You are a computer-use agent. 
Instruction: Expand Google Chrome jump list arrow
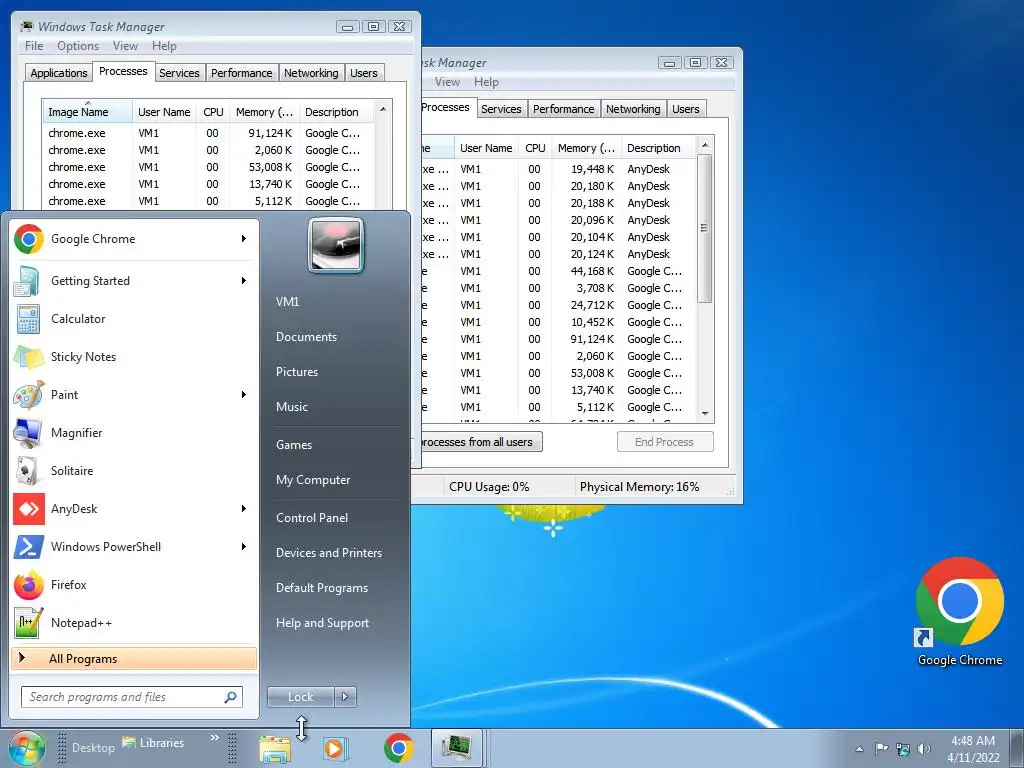pyautogui.click(x=244, y=239)
